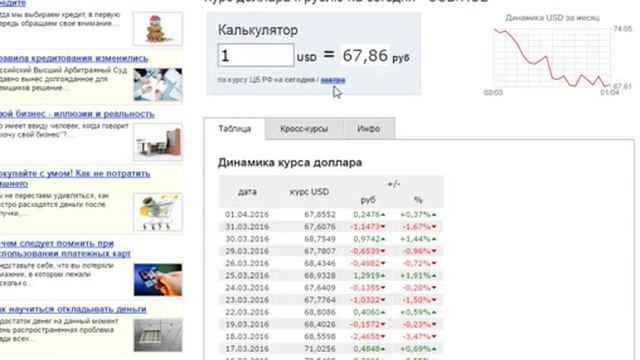The width and height of the screenshot is (640, 360).
Task: Click the office desk thumbnail
Action: [158, 142]
